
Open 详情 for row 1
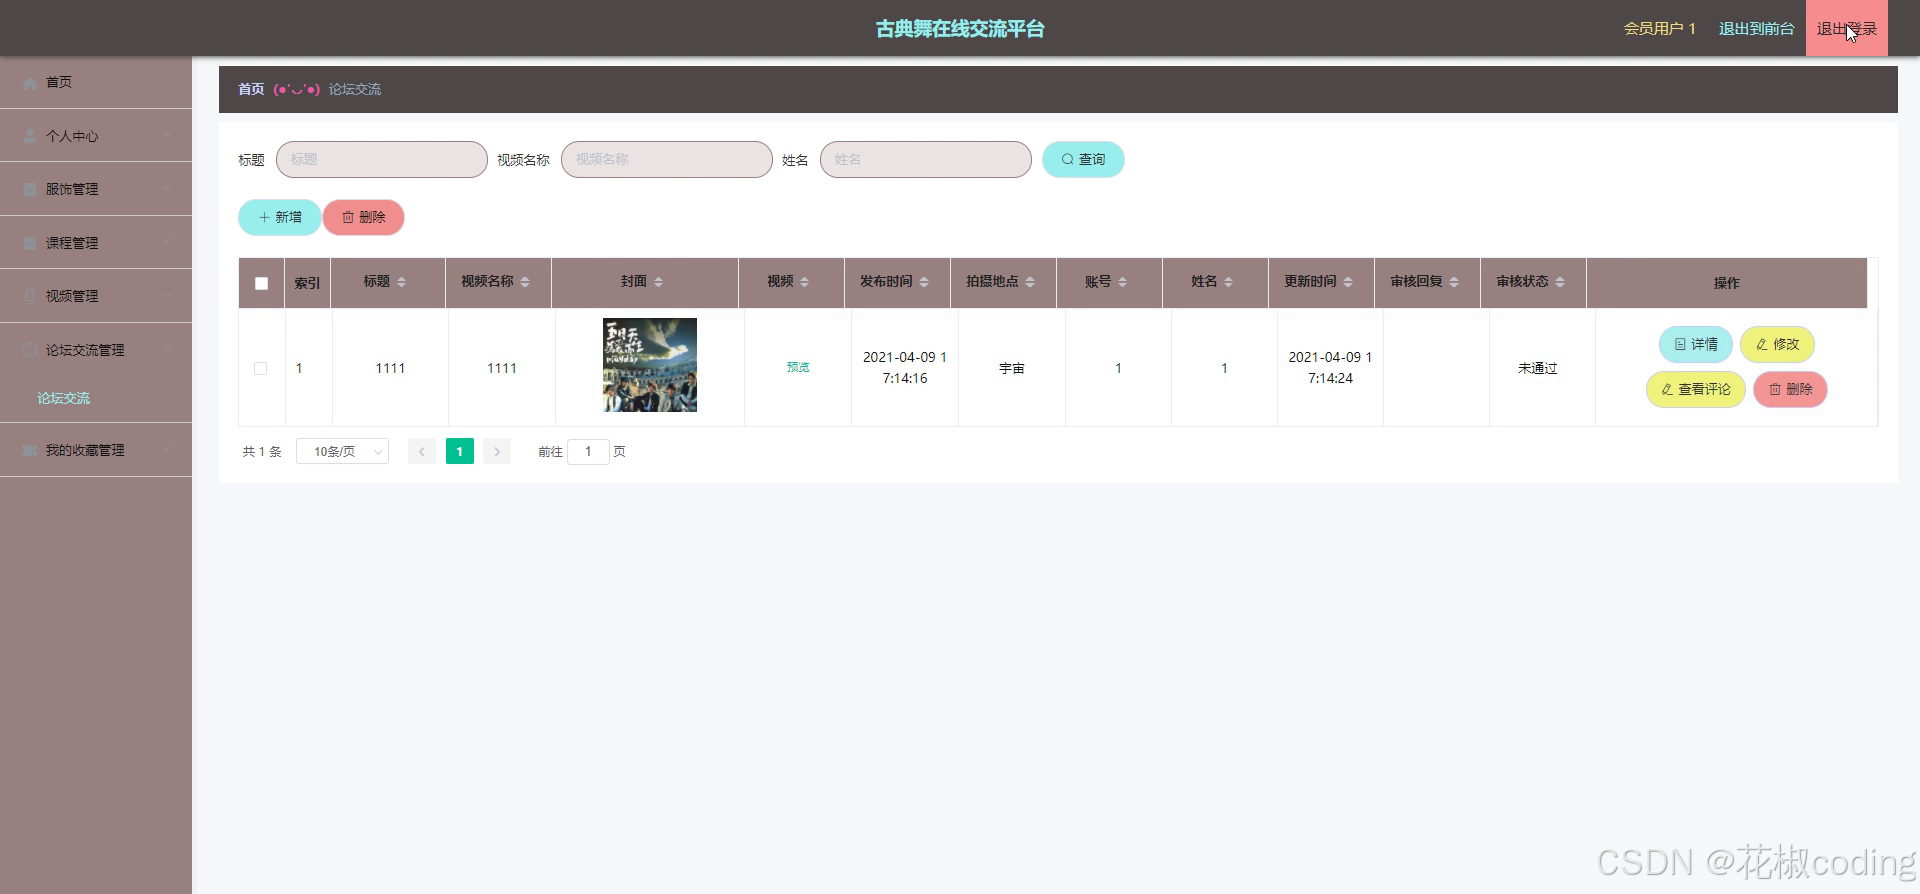[1696, 344]
